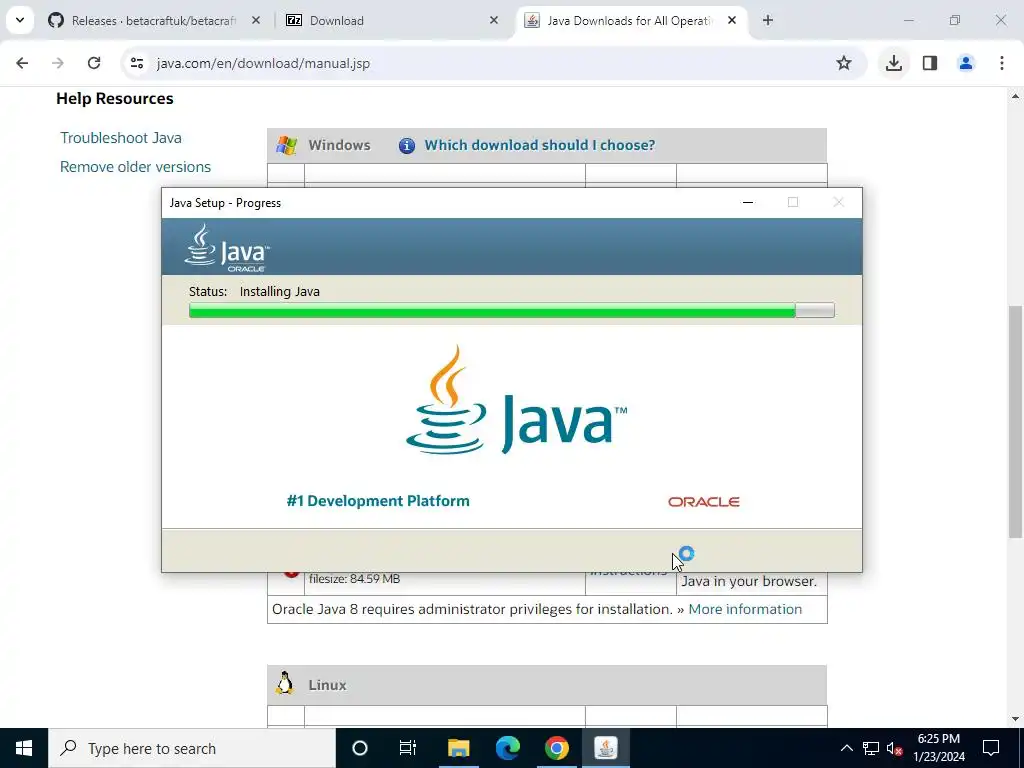Viewport: 1024px width, 768px height.
Task: Click the Windows logo in table header
Action: point(286,145)
